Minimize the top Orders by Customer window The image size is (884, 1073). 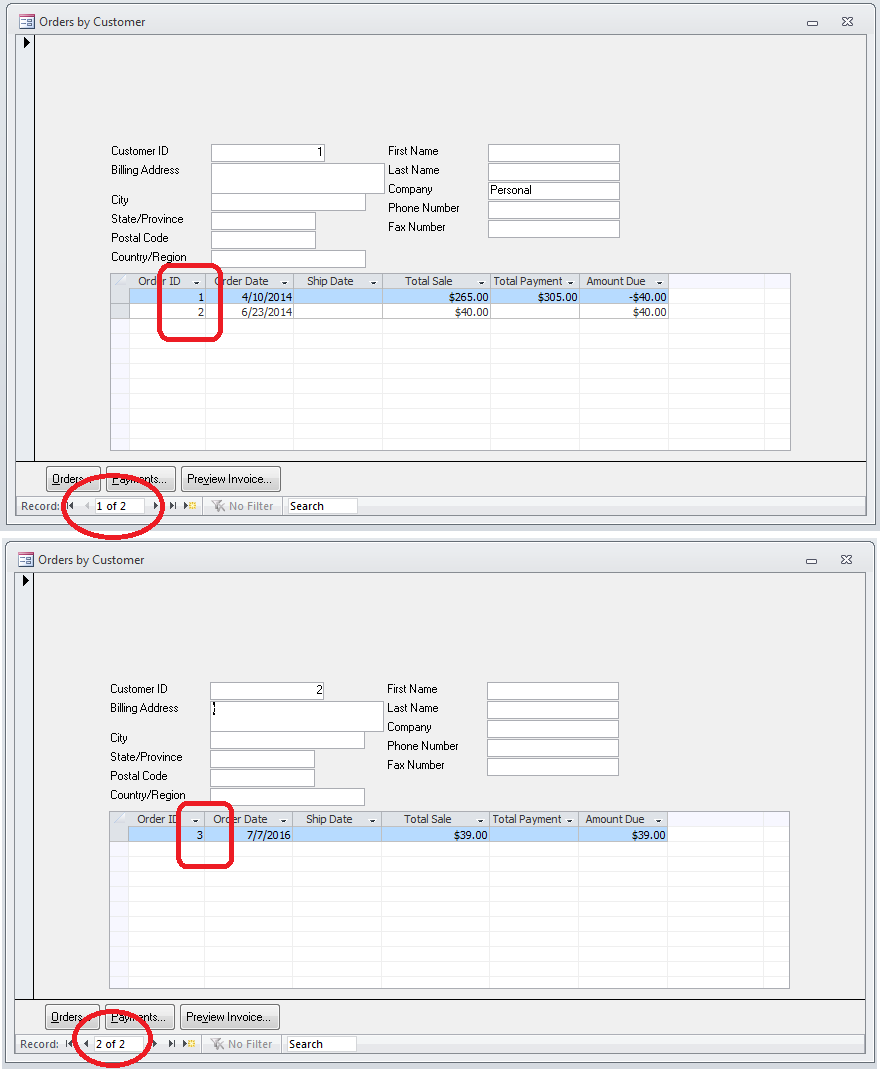(812, 23)
